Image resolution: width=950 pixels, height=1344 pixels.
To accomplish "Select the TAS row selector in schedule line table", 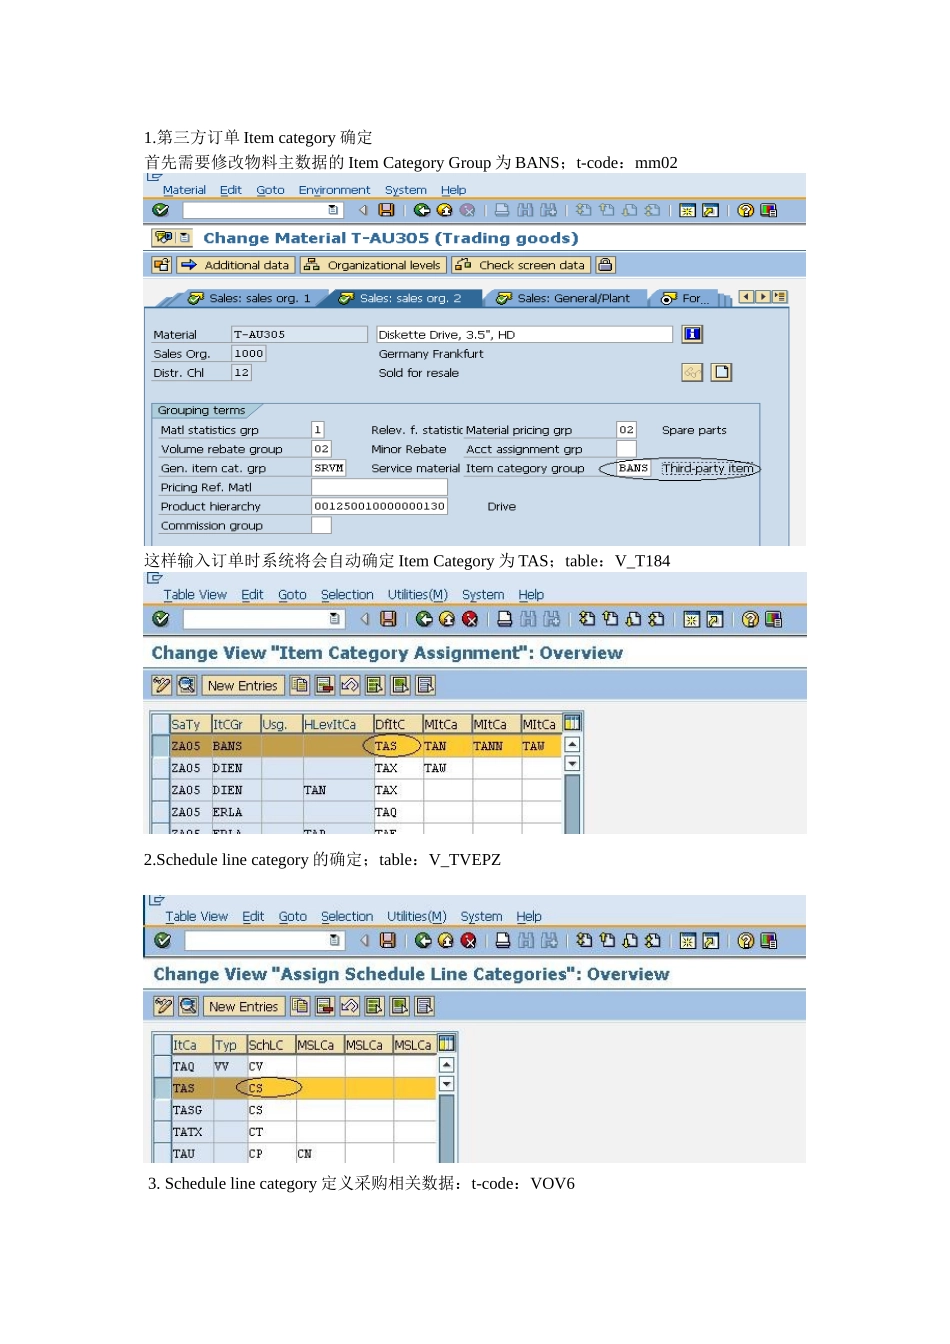I will tap(162, 1088).
